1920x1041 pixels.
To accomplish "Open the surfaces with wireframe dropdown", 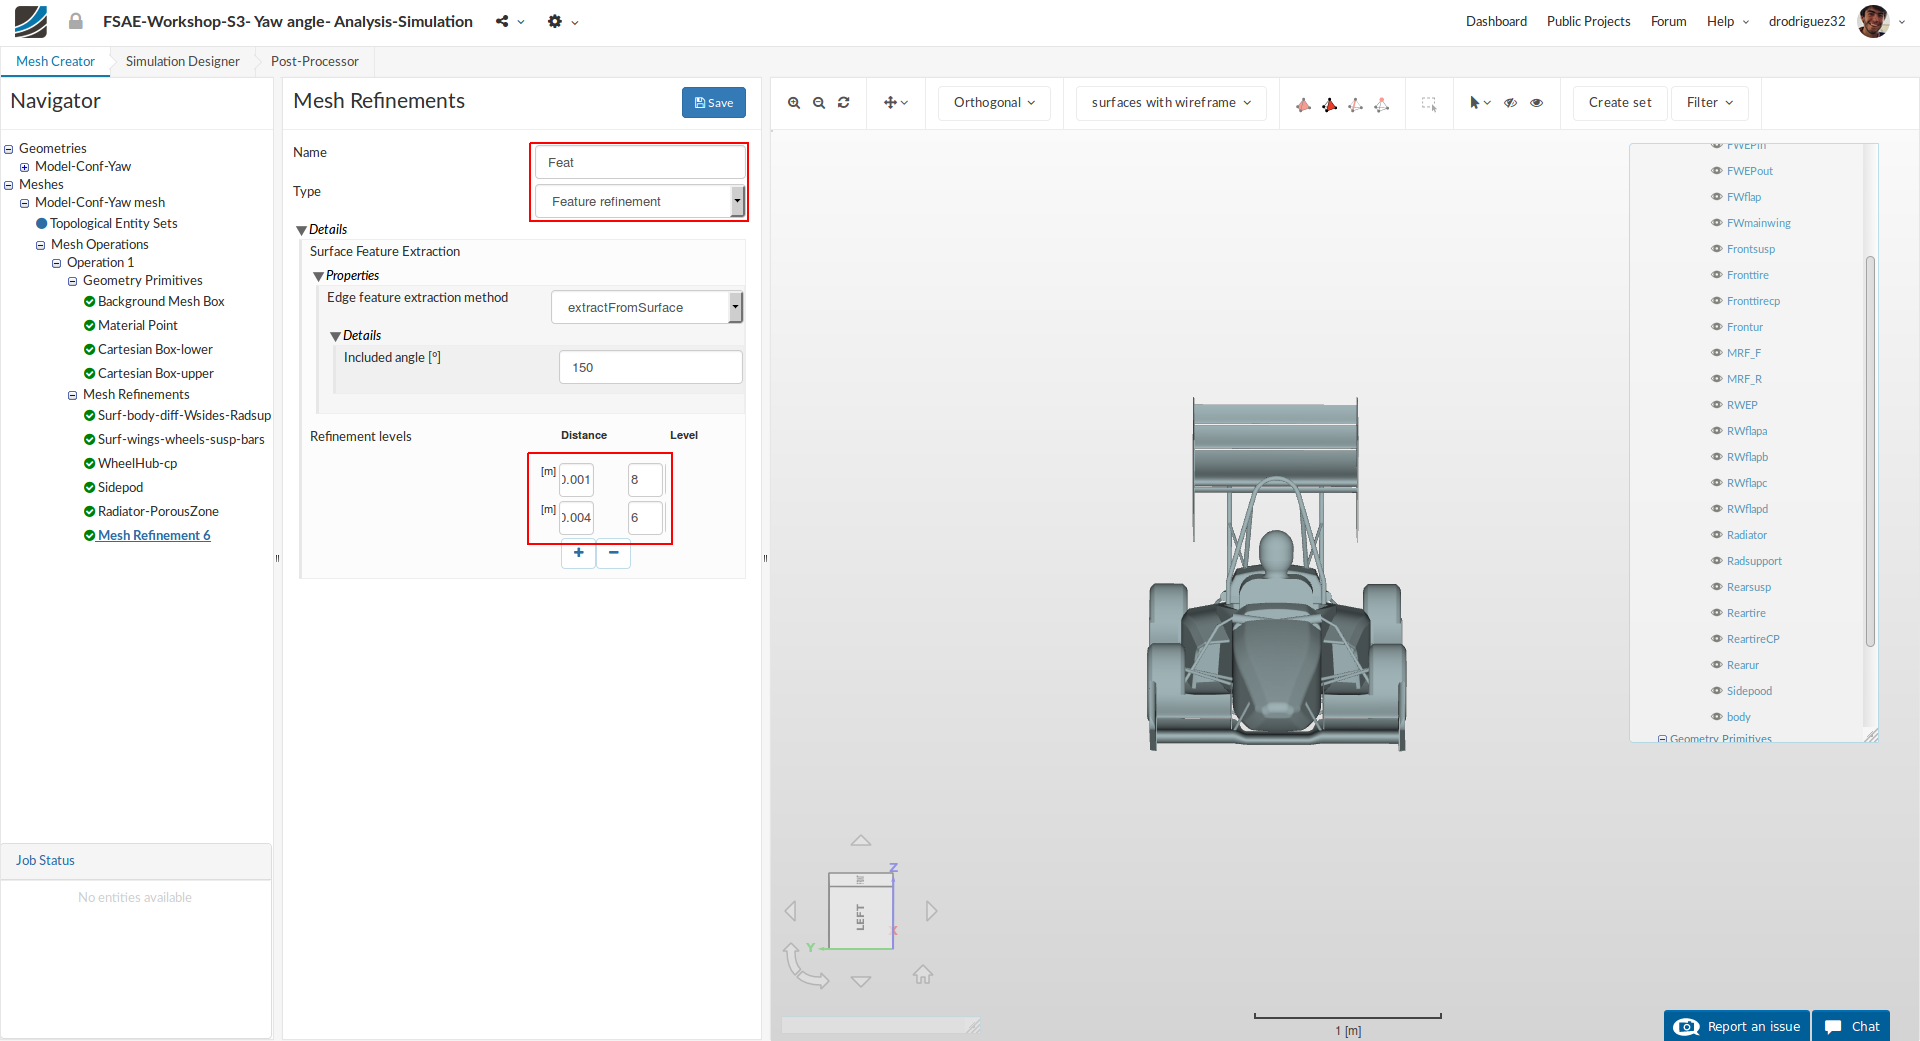I will 1171,103.
